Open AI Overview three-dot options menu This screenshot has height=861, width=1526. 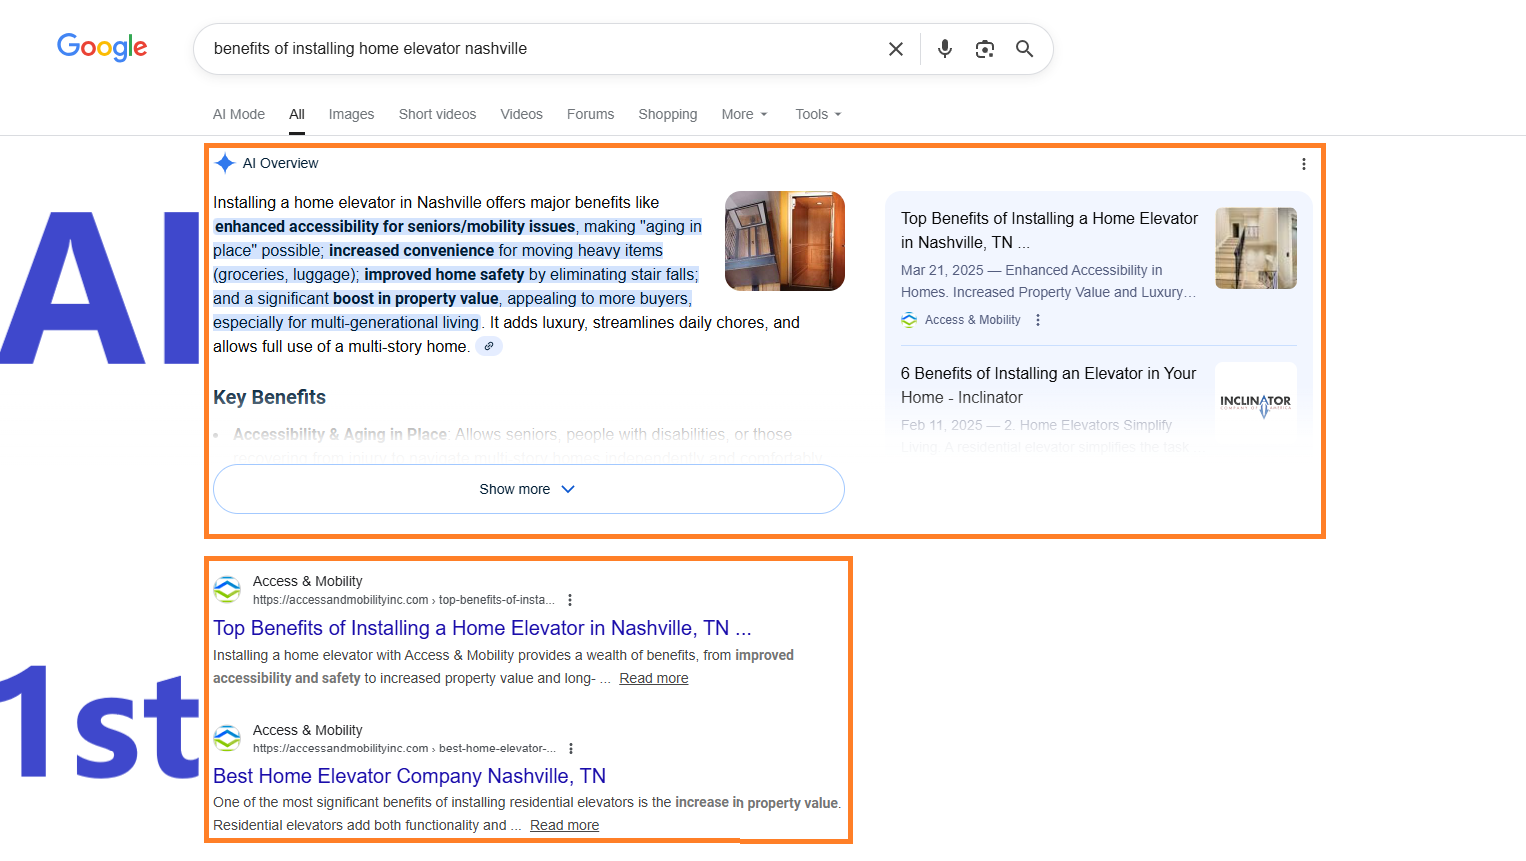point(1303,164)
